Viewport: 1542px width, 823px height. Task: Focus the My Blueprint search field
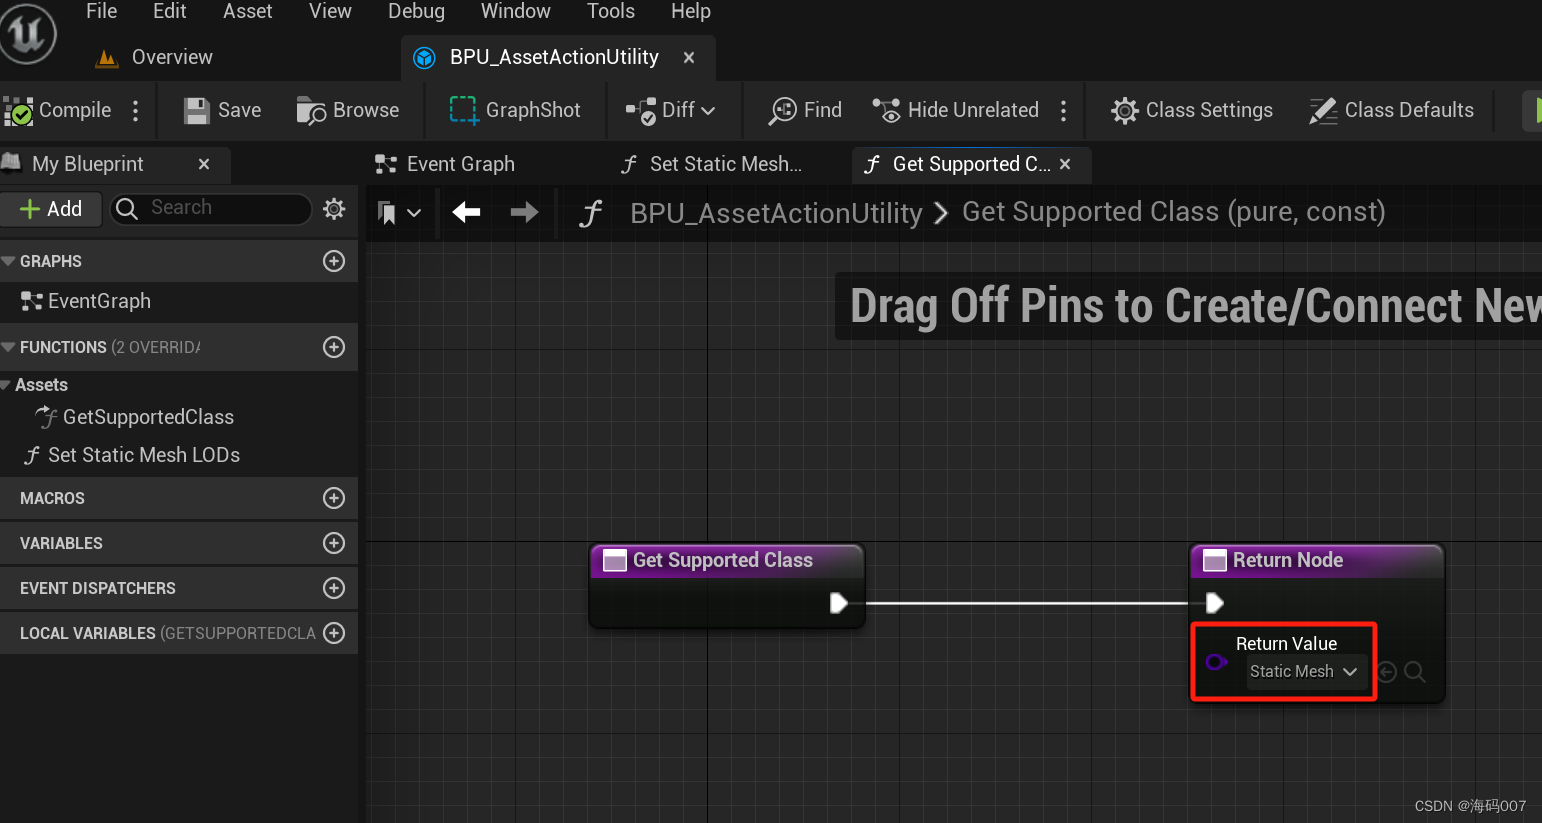[211, 208]
